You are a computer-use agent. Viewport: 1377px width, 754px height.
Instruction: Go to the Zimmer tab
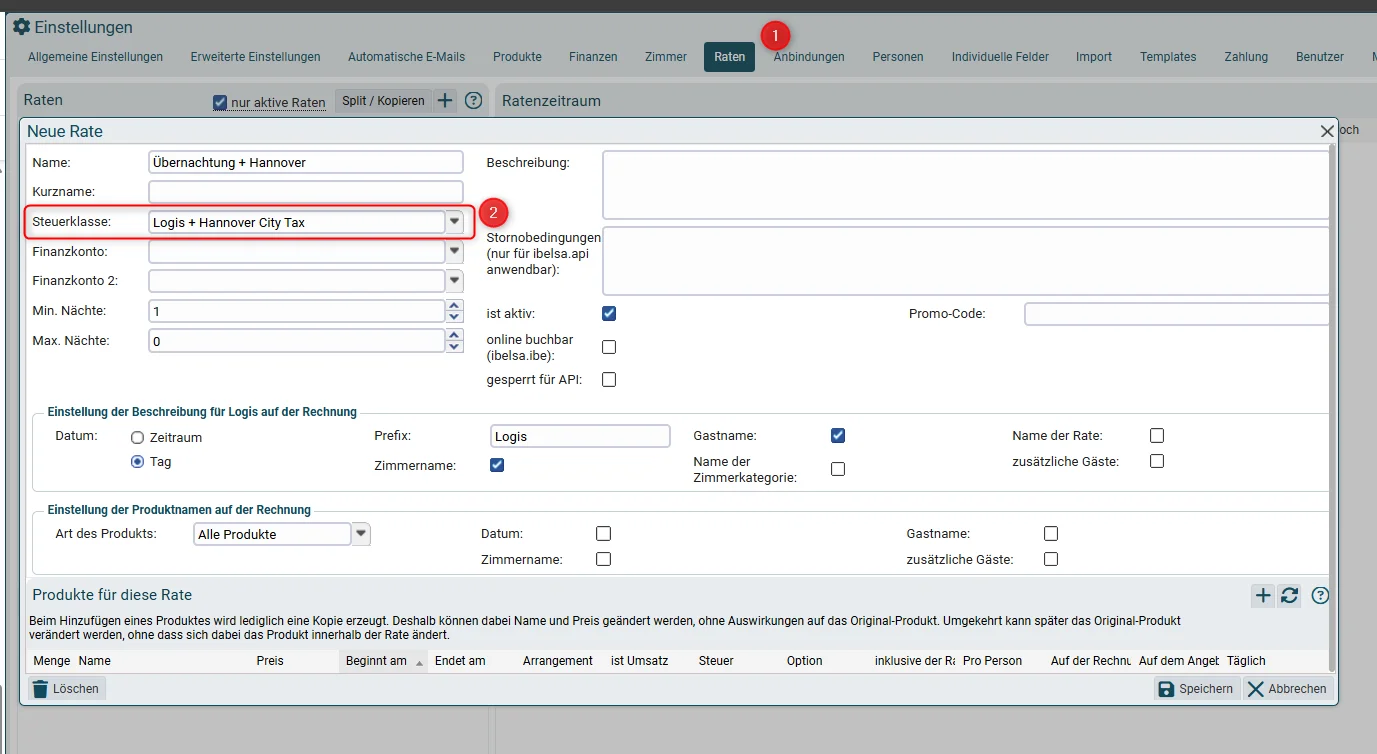pyautogui.click(x=666, y=57)
